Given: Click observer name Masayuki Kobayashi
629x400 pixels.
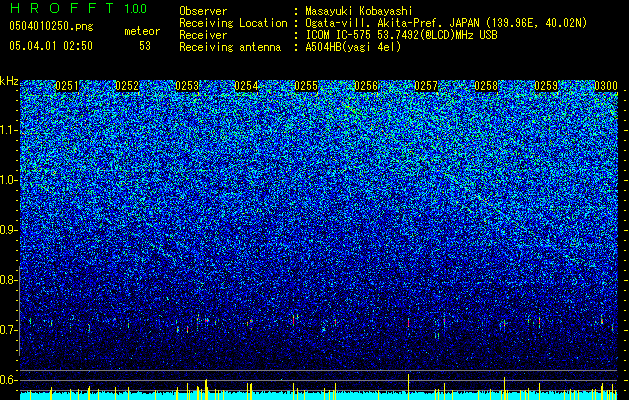Looking at the screenshot, I should [359, 11].
